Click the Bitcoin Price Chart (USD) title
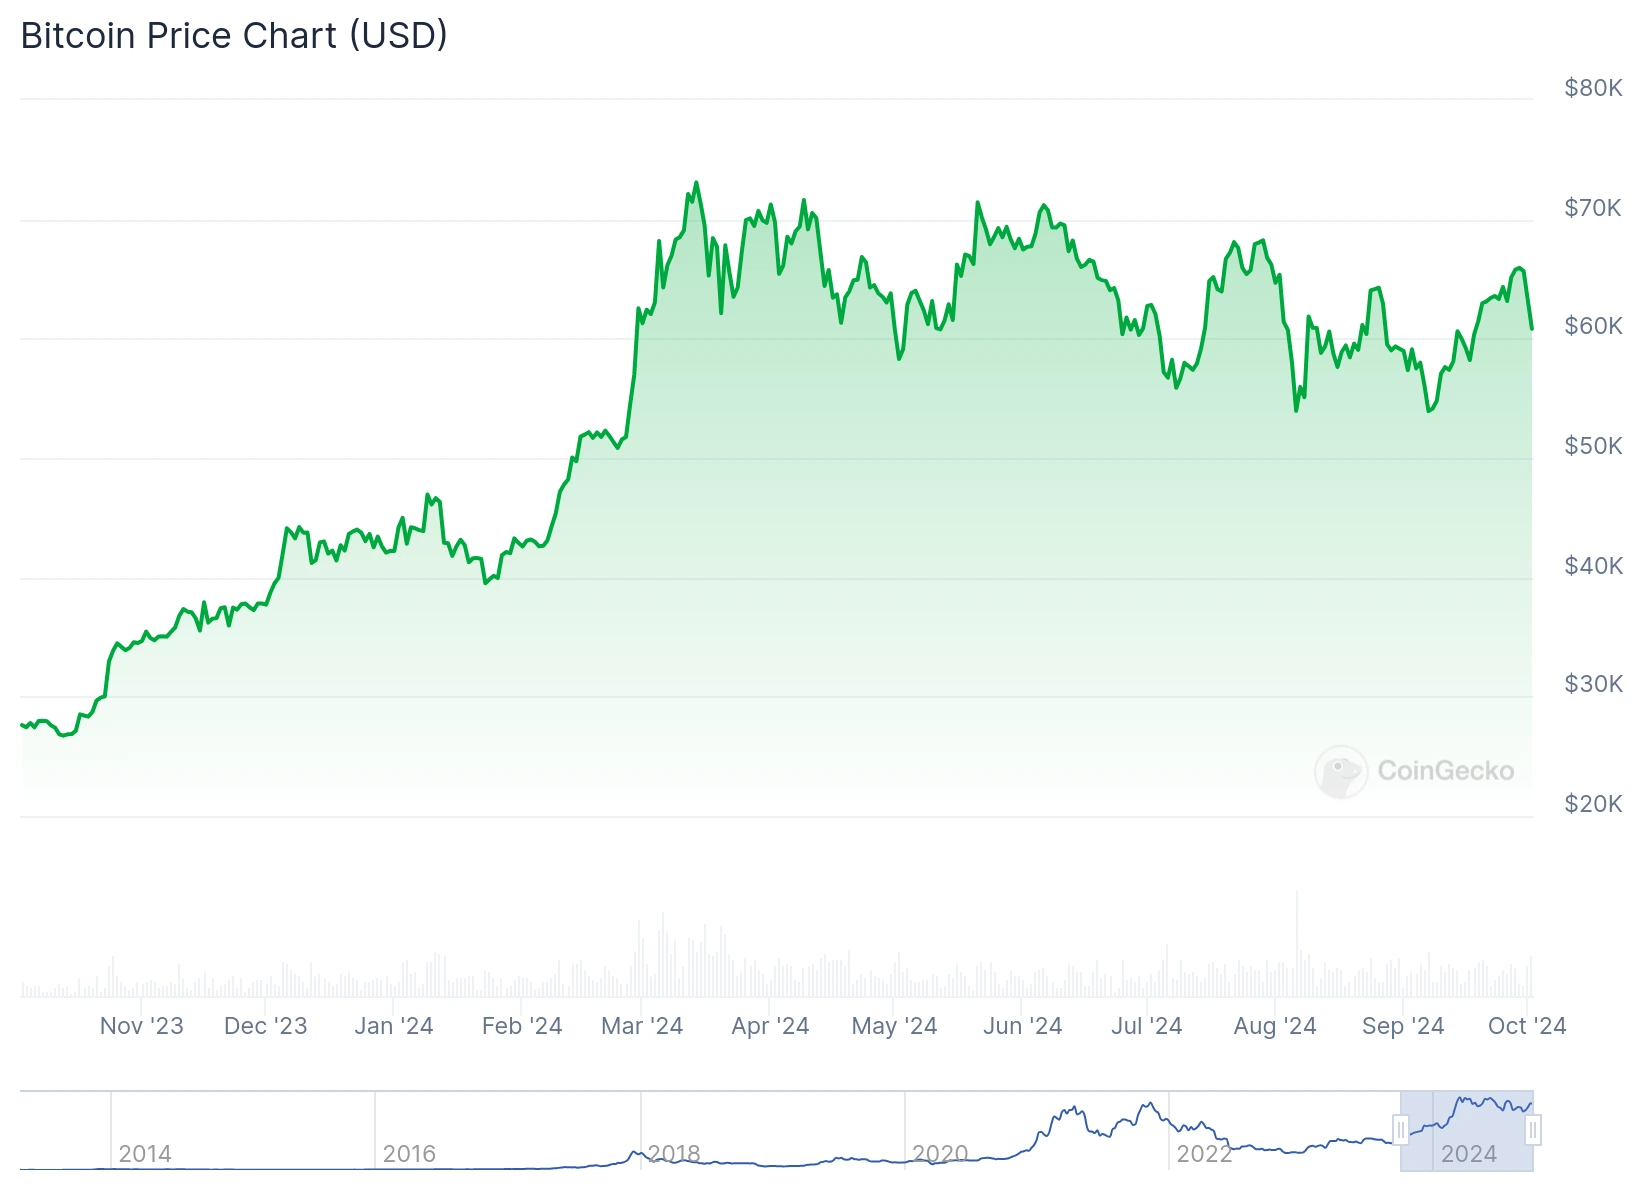Image resolution: width=1644 pixels, height=1200 pixels. pos(234,36)
